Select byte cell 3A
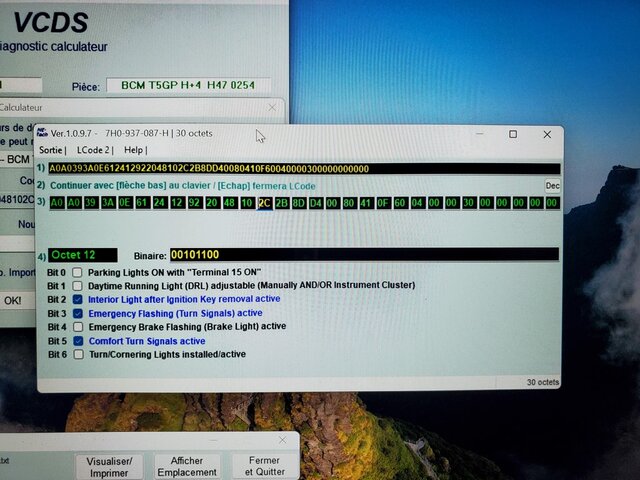This screenshot has width=640, height=480. 108,203
